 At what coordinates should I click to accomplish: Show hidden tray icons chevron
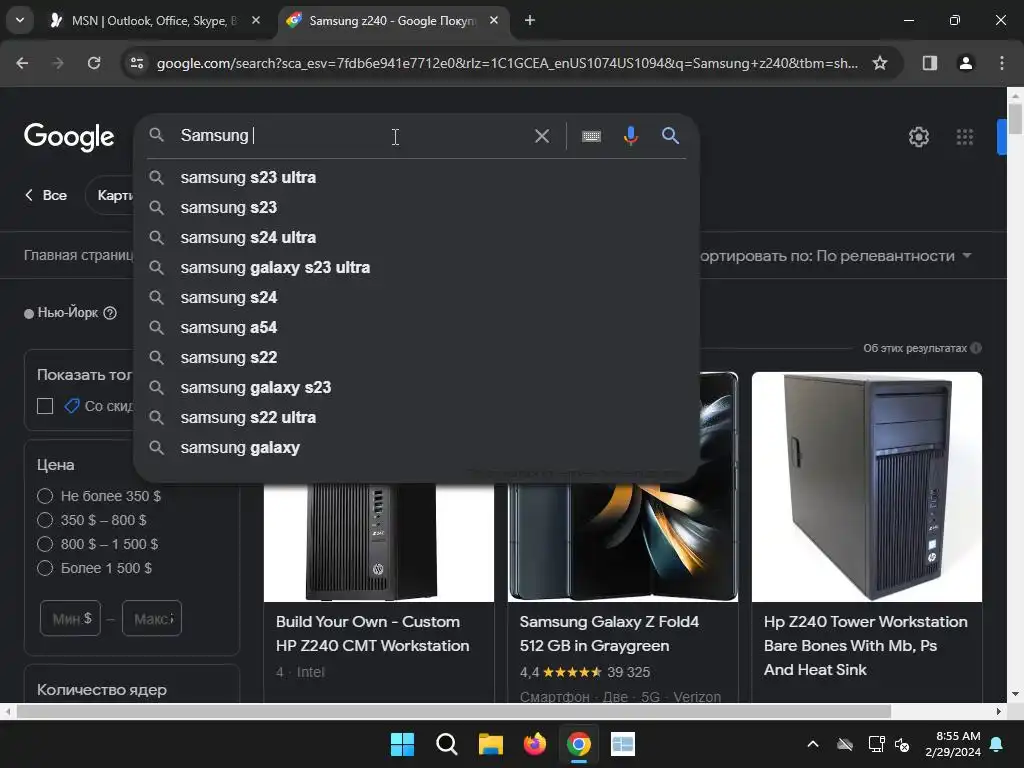812,744
